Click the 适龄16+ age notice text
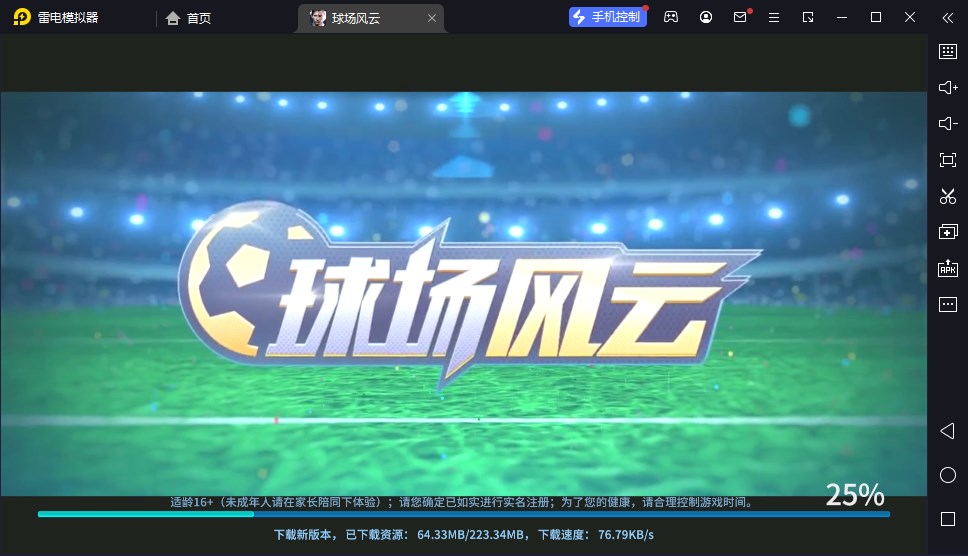Image resolution: width=968 pixels, height=556 pixels. (x=463, y=502)
